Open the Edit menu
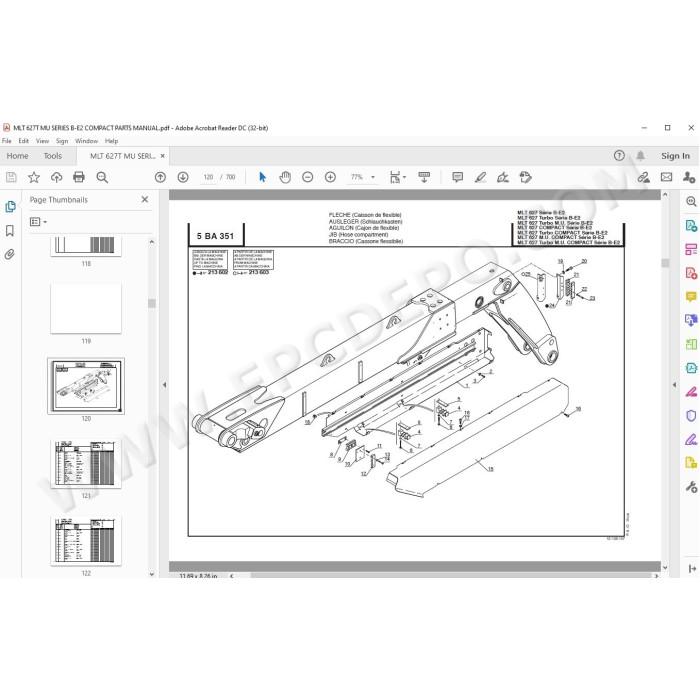The width and height of the screenshot is (700, 700). point(24,141)
